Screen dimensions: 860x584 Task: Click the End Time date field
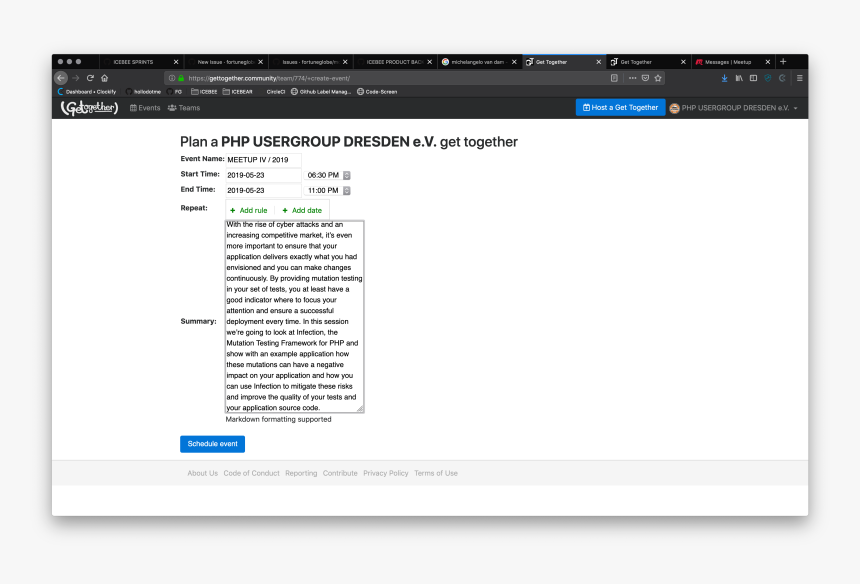[263, 190]
